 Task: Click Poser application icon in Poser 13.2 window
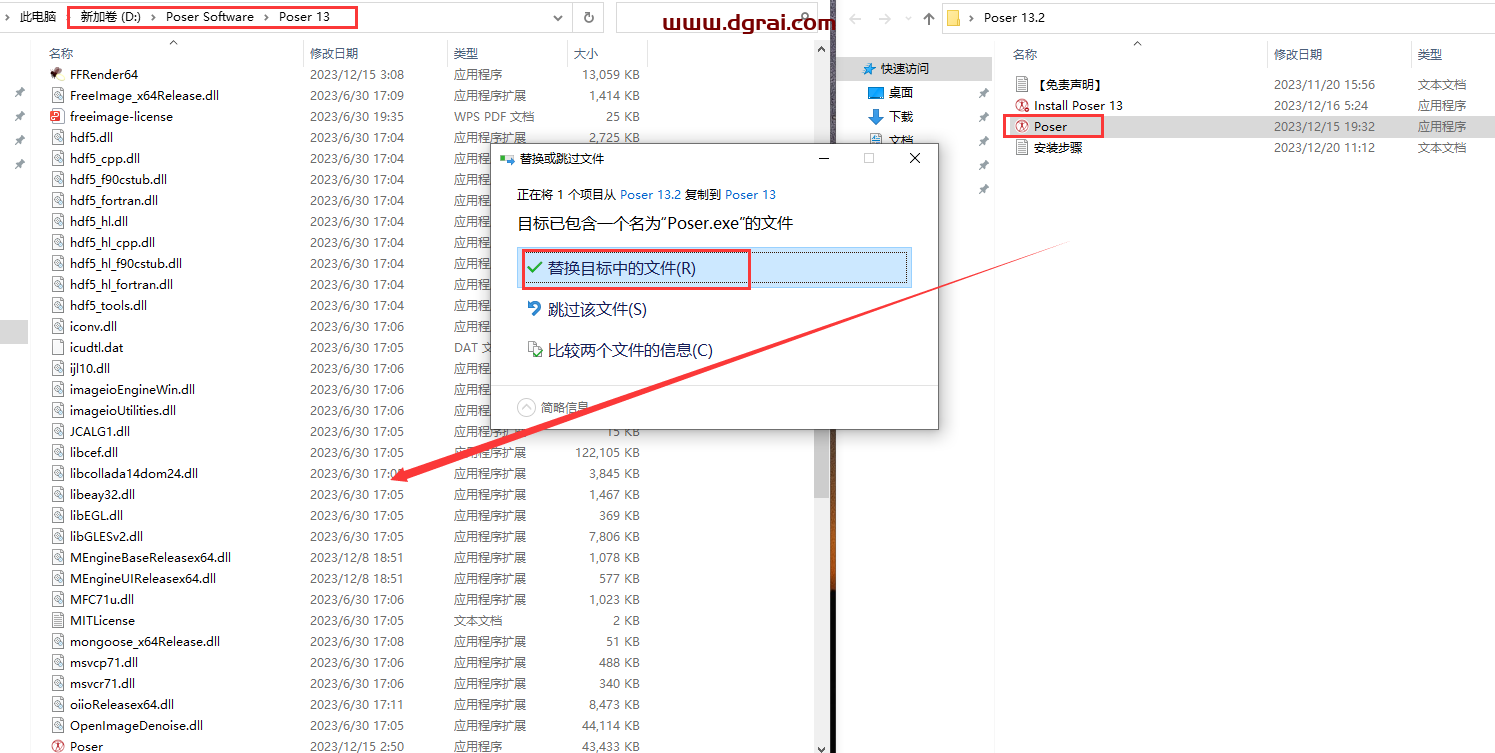1021,126
